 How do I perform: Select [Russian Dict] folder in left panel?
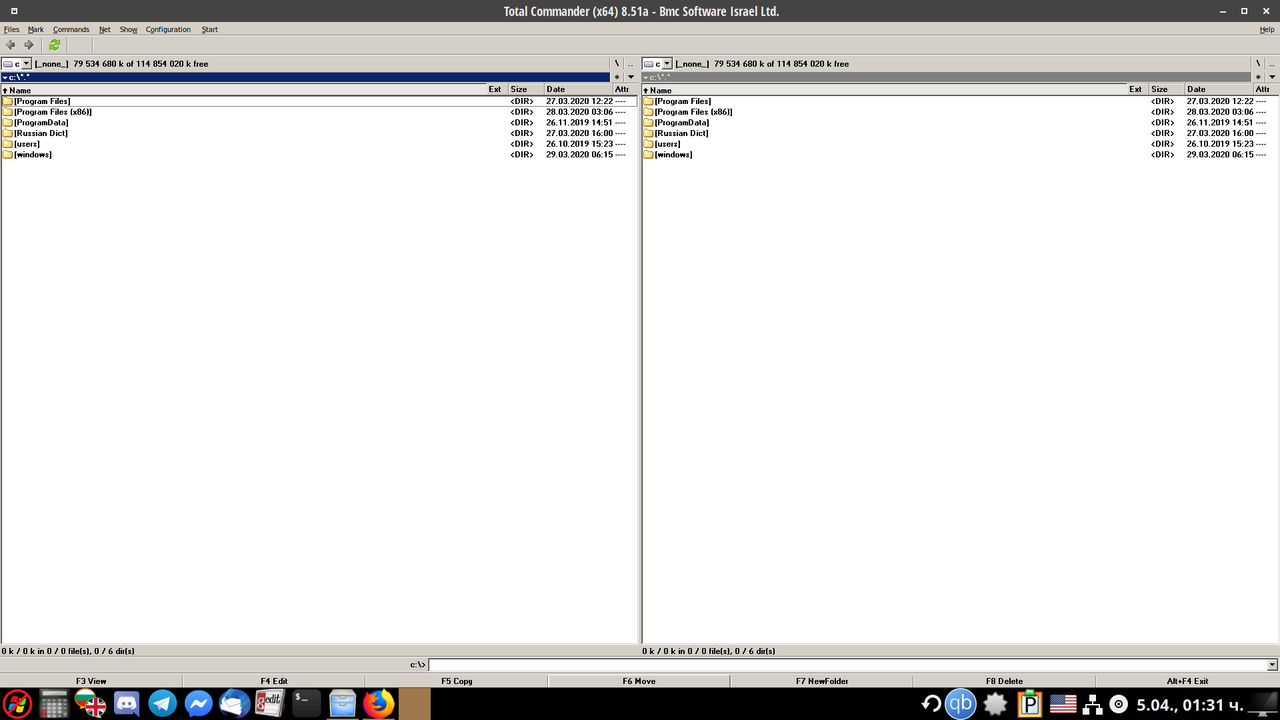click(319, 133)
